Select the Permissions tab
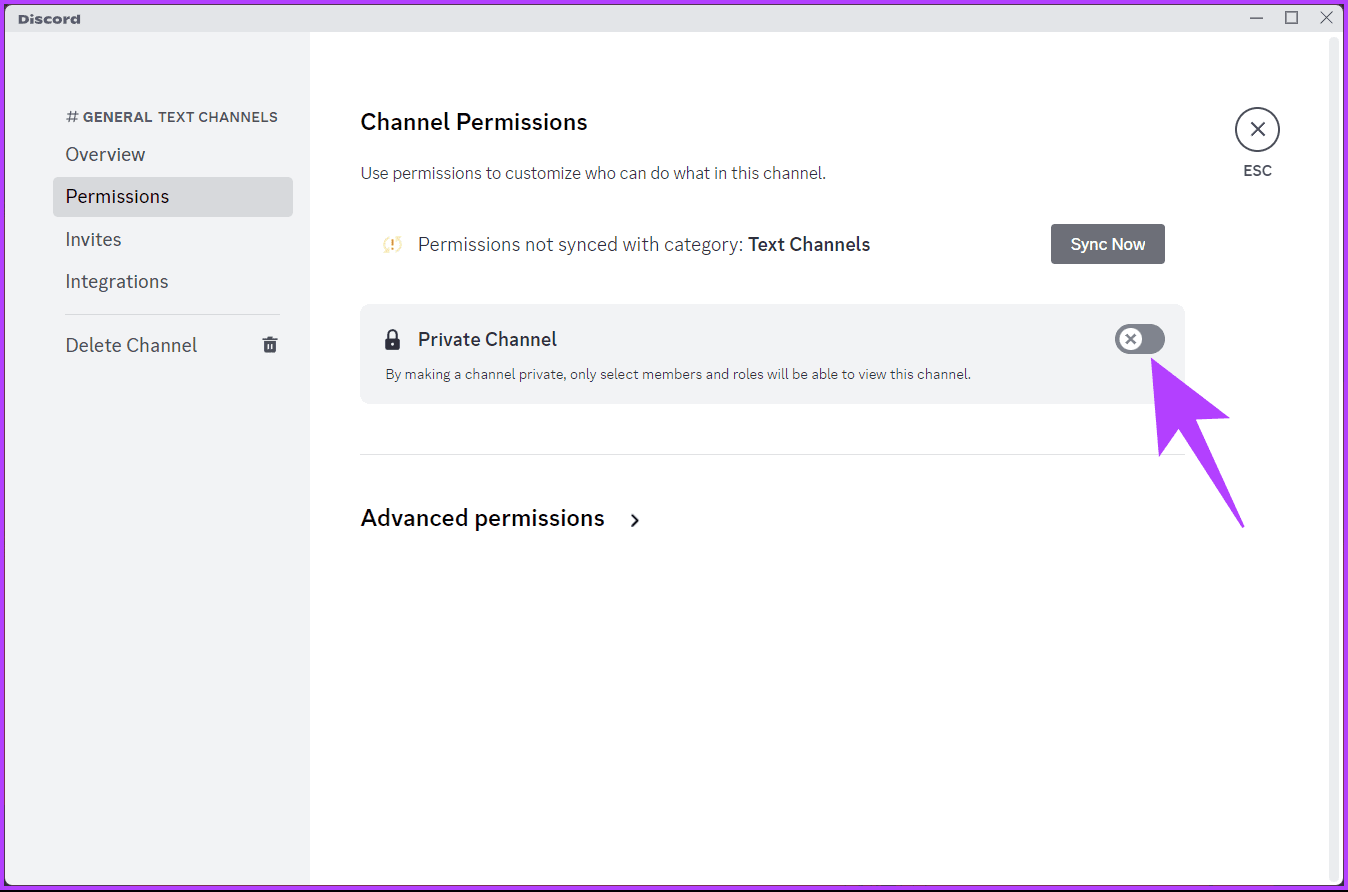1348x892 pixels. tap(117, 196)
